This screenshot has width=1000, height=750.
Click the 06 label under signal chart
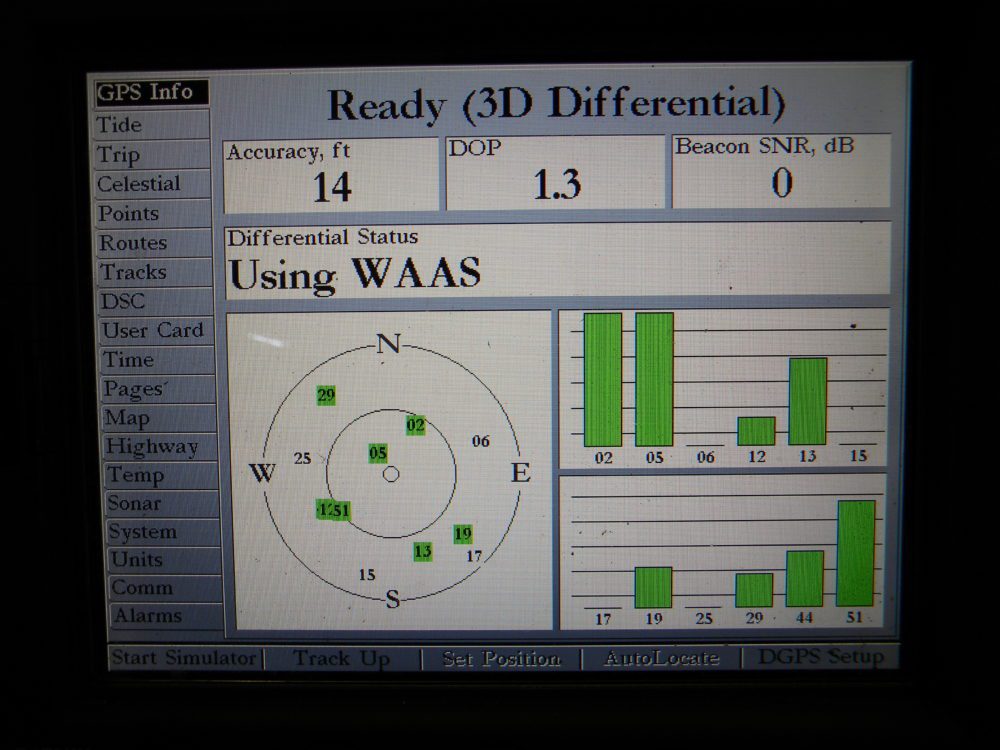point(705,457)
